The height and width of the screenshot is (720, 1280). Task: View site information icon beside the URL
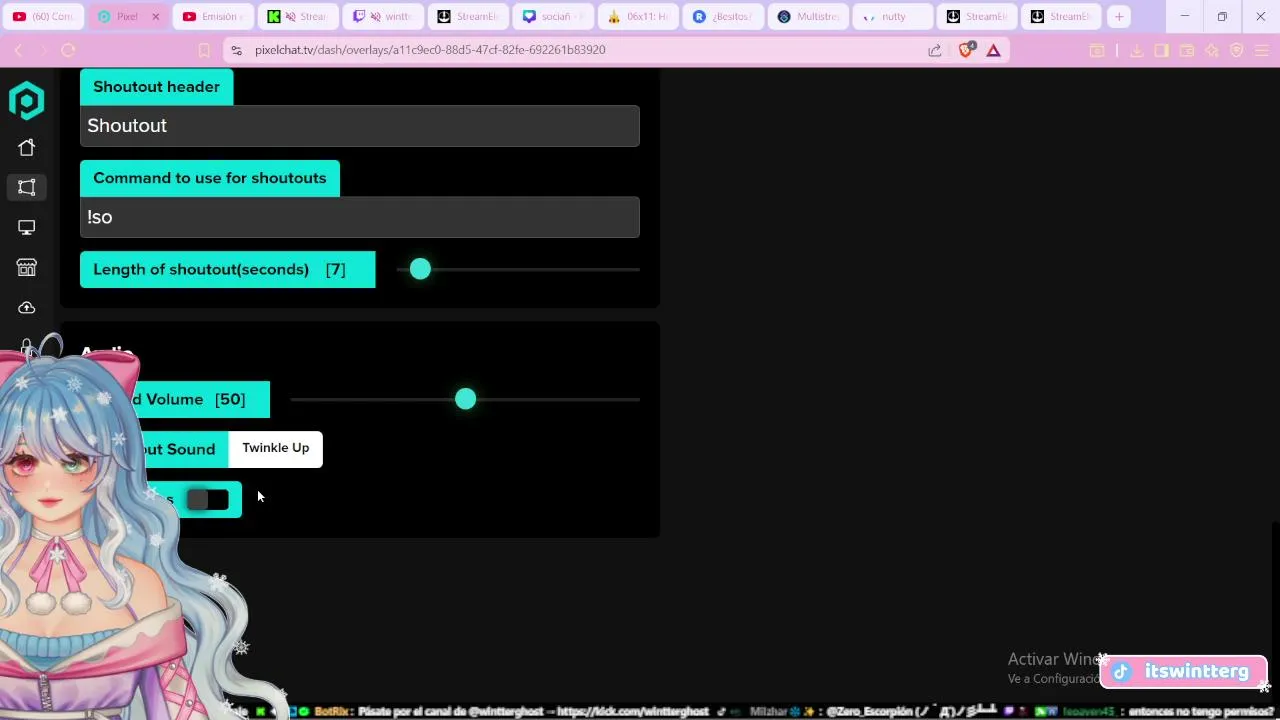pyautogui.click(x=235, y=50)
